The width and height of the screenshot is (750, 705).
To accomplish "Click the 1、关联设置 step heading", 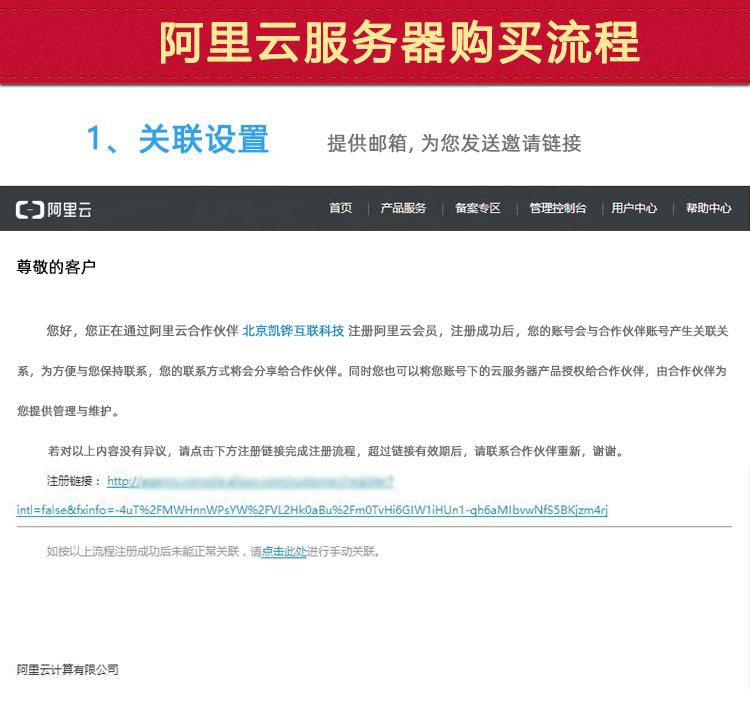I will [x=177, y=139].
